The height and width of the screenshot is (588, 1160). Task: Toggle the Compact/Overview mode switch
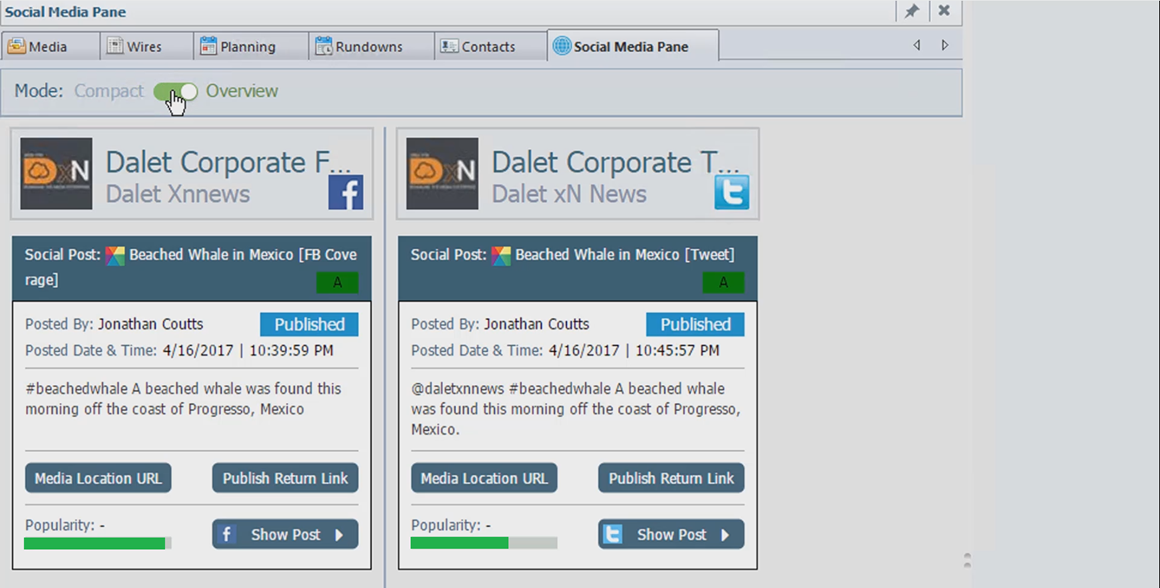pyautogui.click(x=176, y=92)
